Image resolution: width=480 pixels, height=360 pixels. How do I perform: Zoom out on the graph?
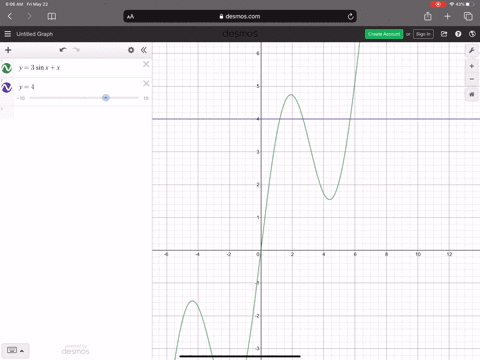coord(472,79)
